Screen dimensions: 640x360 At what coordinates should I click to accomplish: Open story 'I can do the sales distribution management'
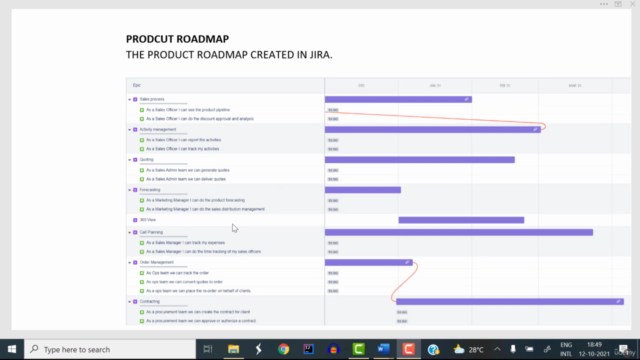coord(205,209)
